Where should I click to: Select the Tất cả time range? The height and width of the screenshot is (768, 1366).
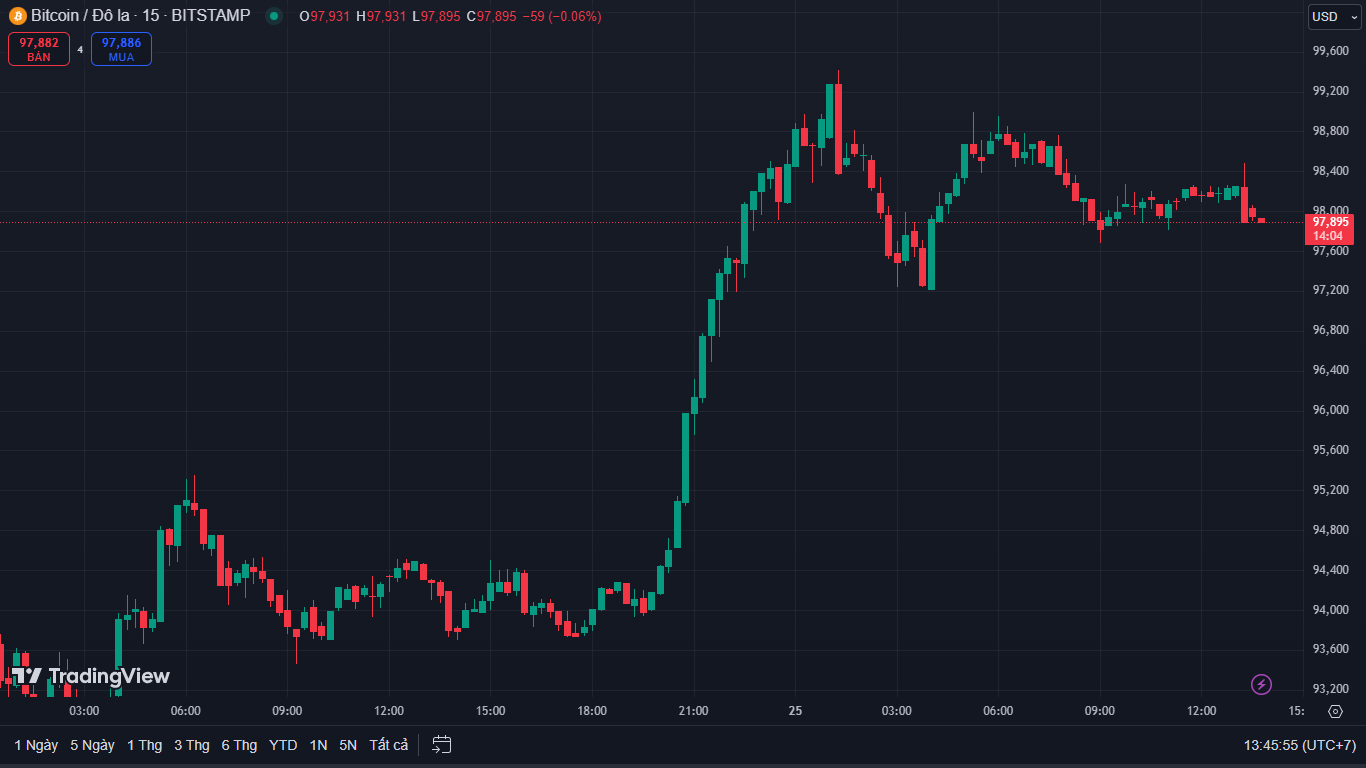click(x=389, y=745)
